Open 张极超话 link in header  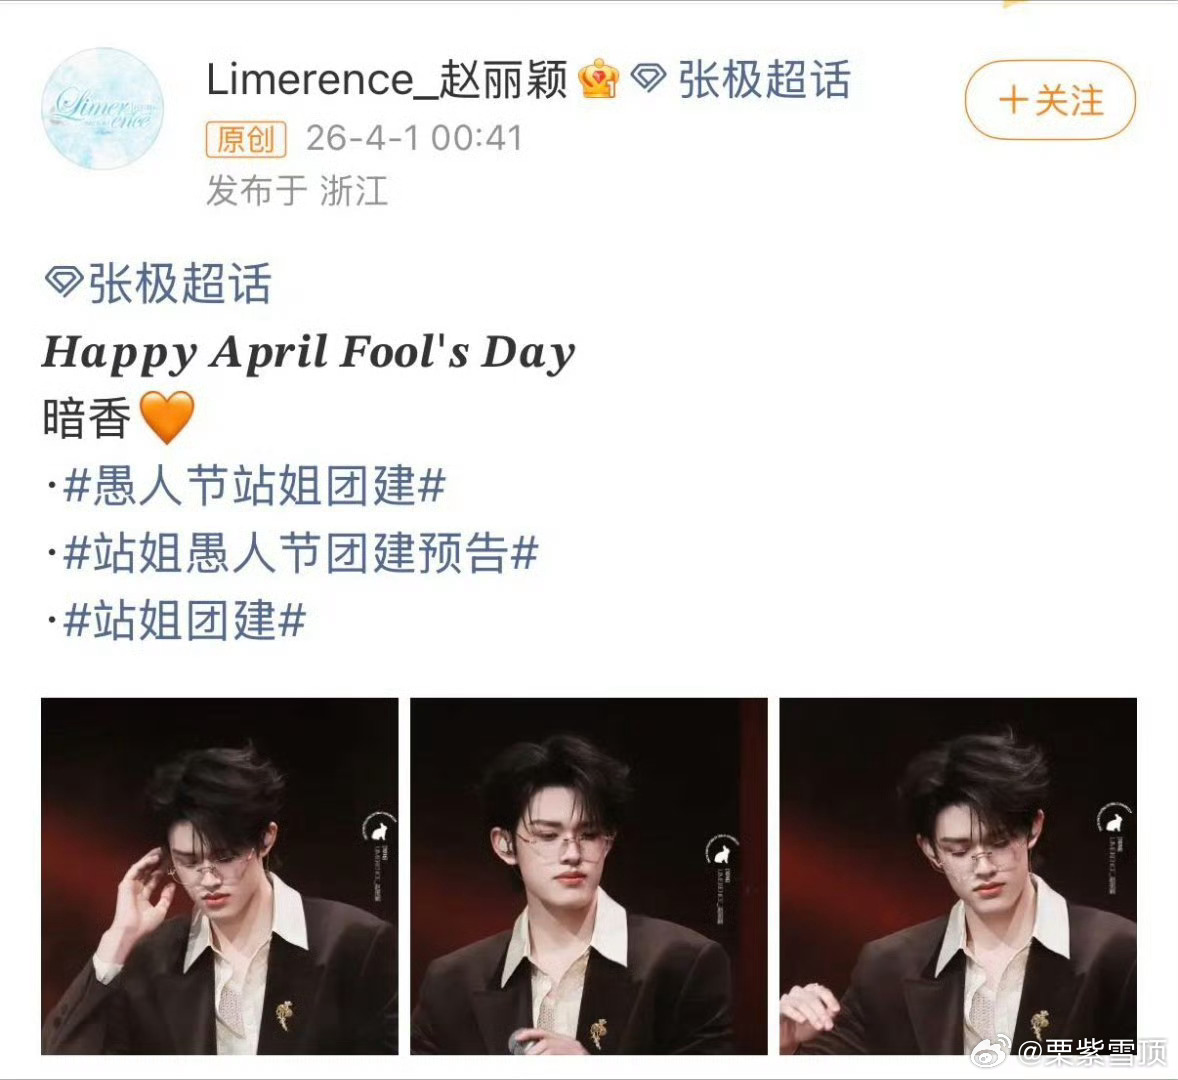pyautogui.click(x=764, y=79)
